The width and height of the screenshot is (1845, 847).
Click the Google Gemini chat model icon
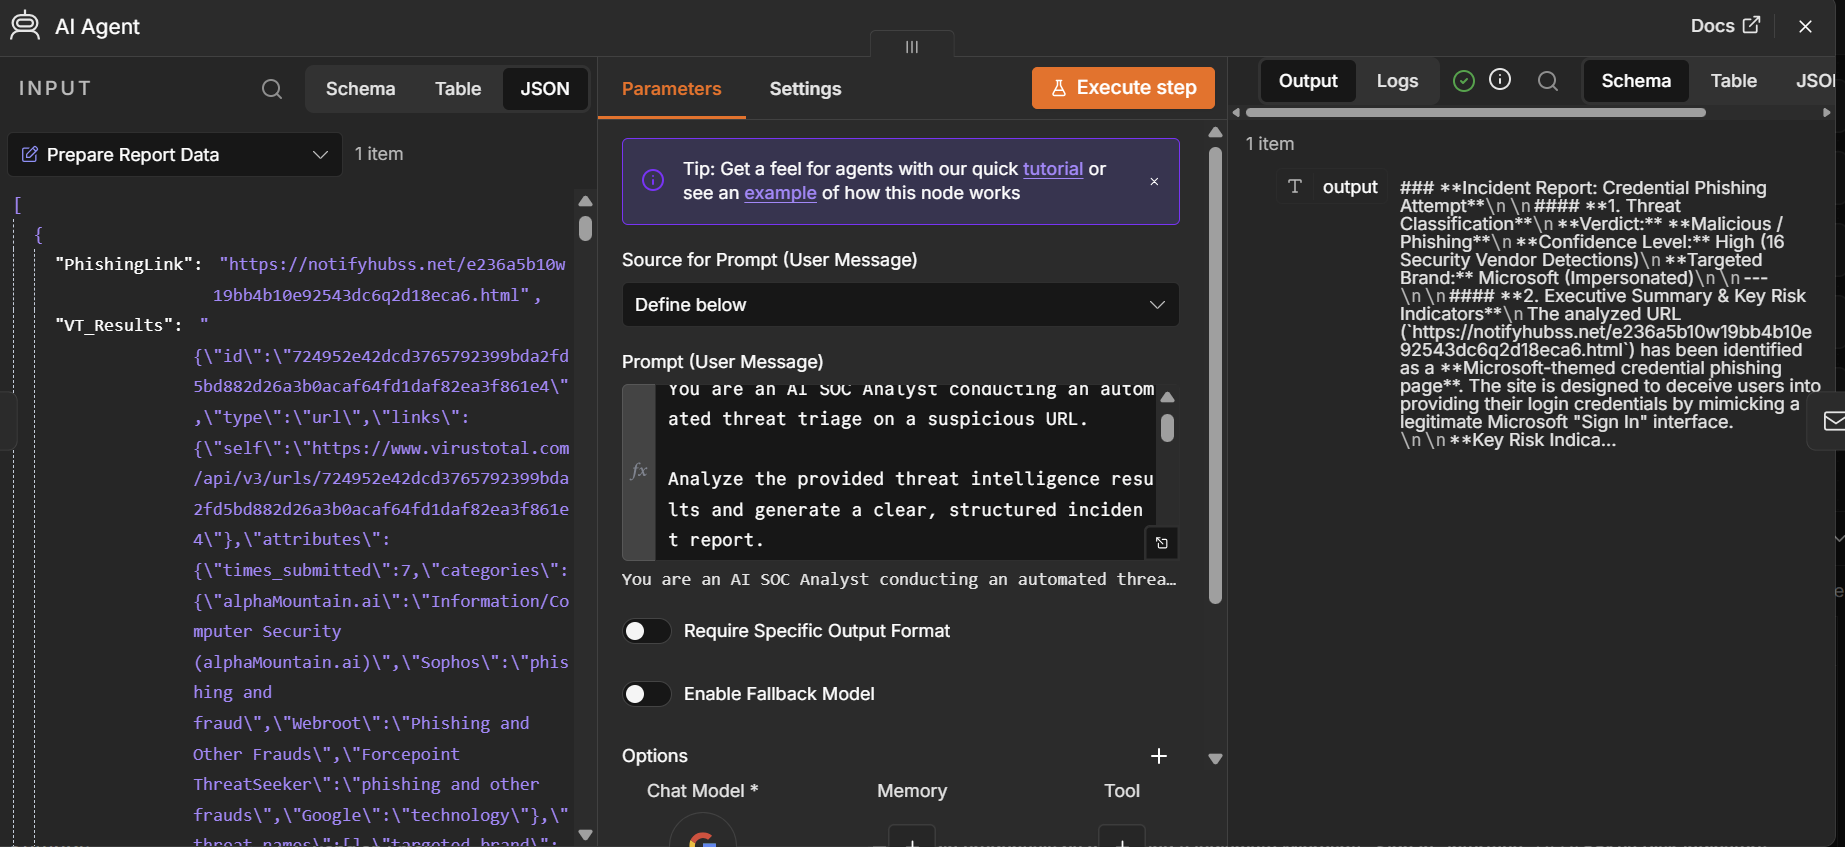(x=703, y=834)
